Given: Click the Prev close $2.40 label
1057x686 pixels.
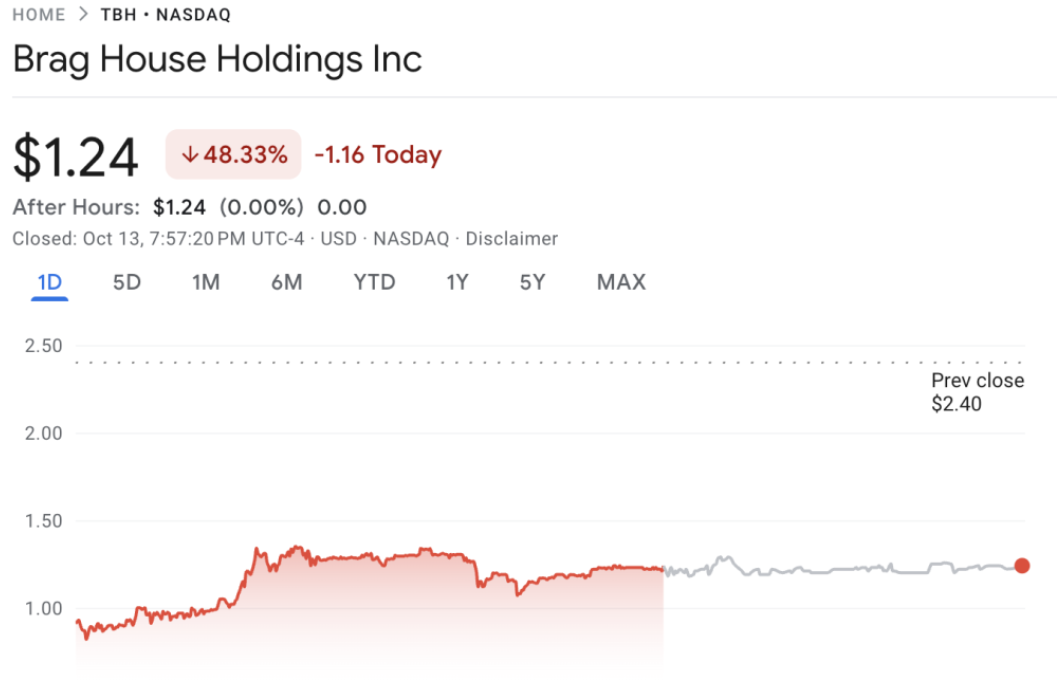Looking at the screenshot, I should pyautogui.click(x=977, y=392).
